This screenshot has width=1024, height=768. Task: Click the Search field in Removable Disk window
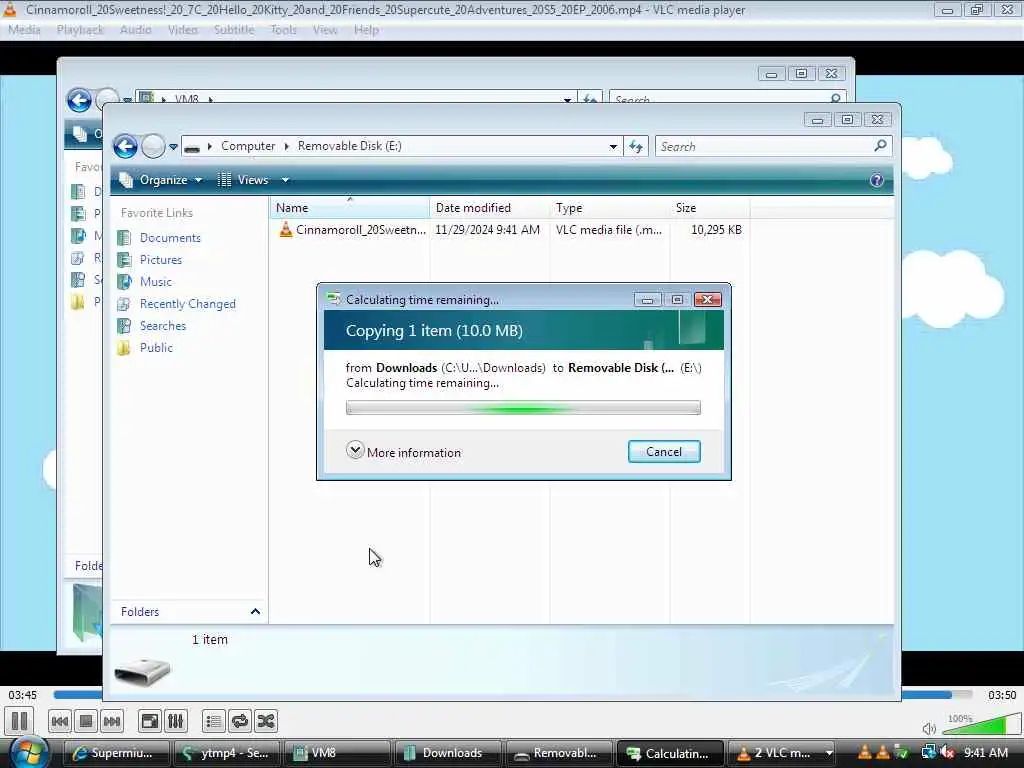click(764, 147)
